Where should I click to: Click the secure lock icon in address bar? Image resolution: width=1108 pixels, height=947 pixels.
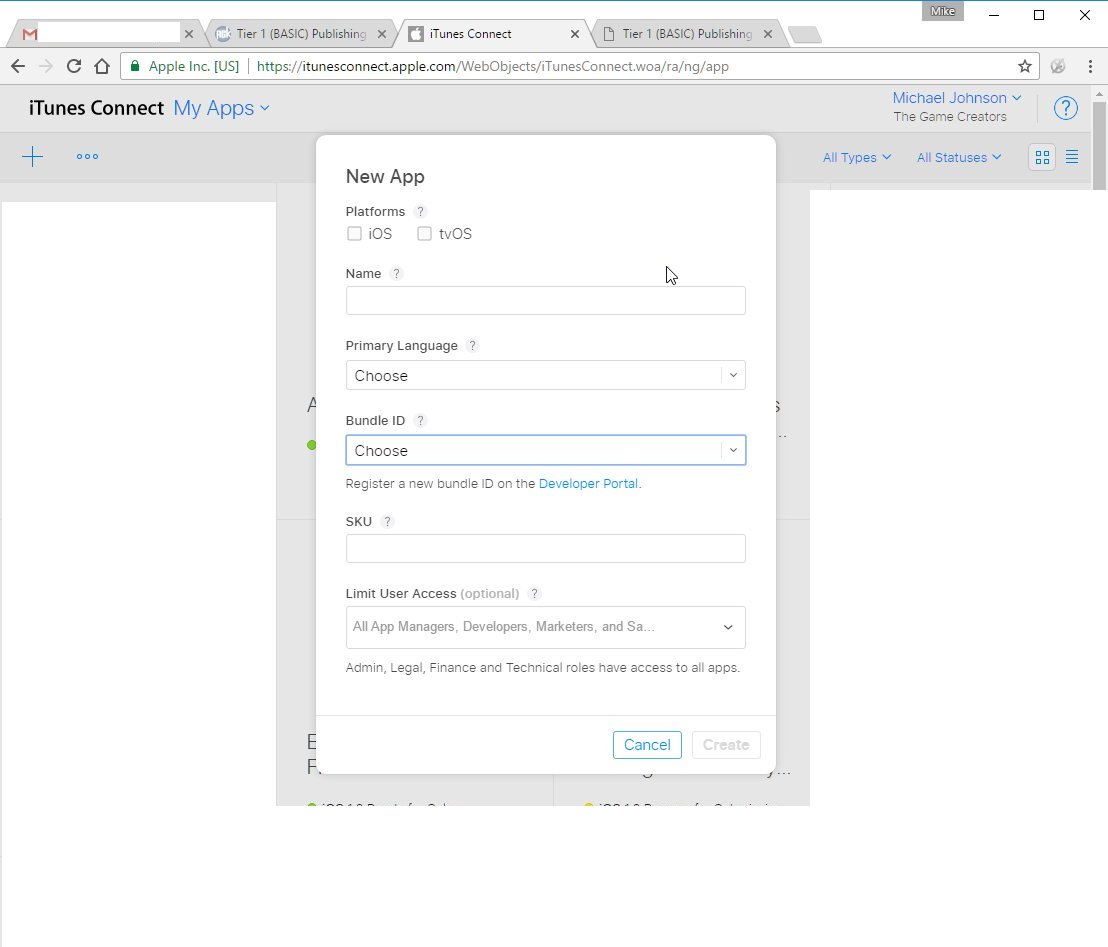click(135, 66)
